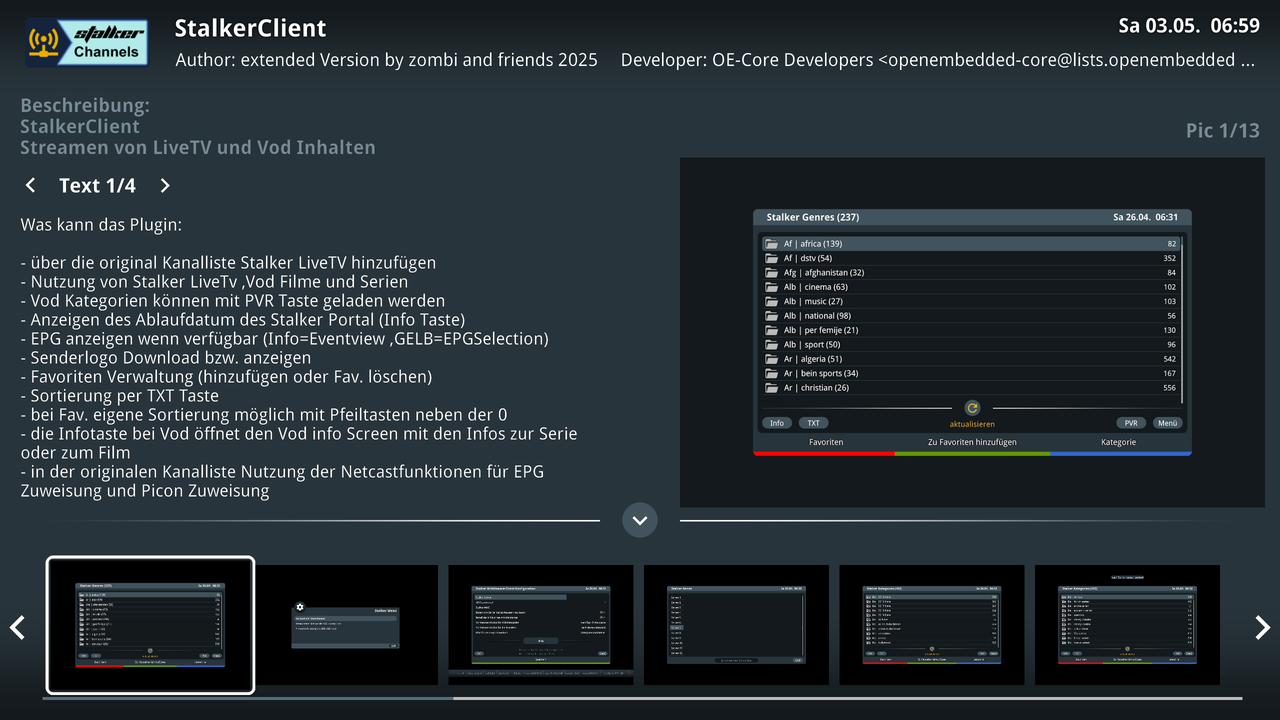Image resolution: width=1280 pixels, height=720 pixels.
Task: Click the 'EPG anzeigen wenn verfügbar' line
Action: coord(284,338)
